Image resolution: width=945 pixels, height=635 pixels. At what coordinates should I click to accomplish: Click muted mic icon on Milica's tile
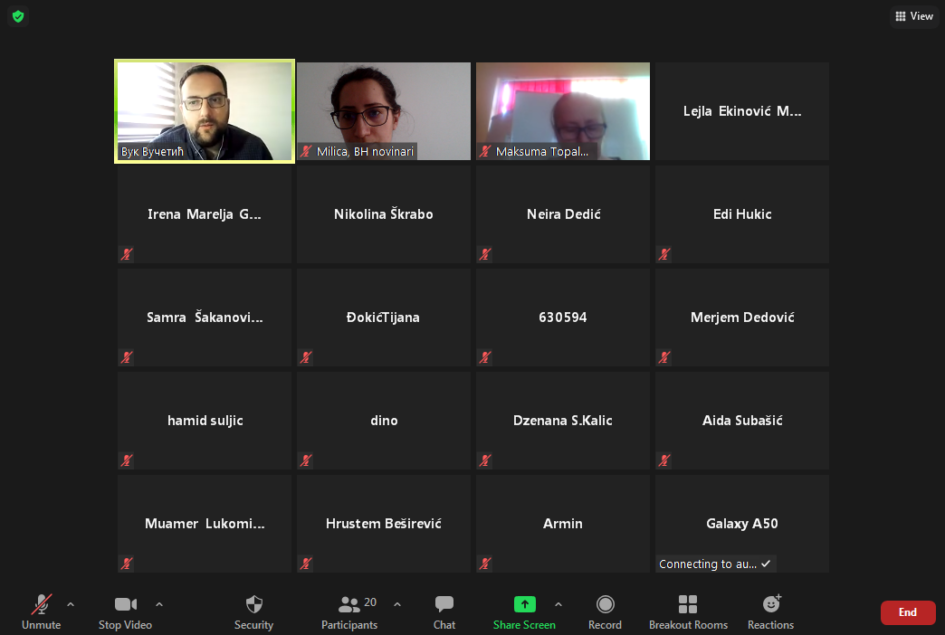click(x=306, y=151)
